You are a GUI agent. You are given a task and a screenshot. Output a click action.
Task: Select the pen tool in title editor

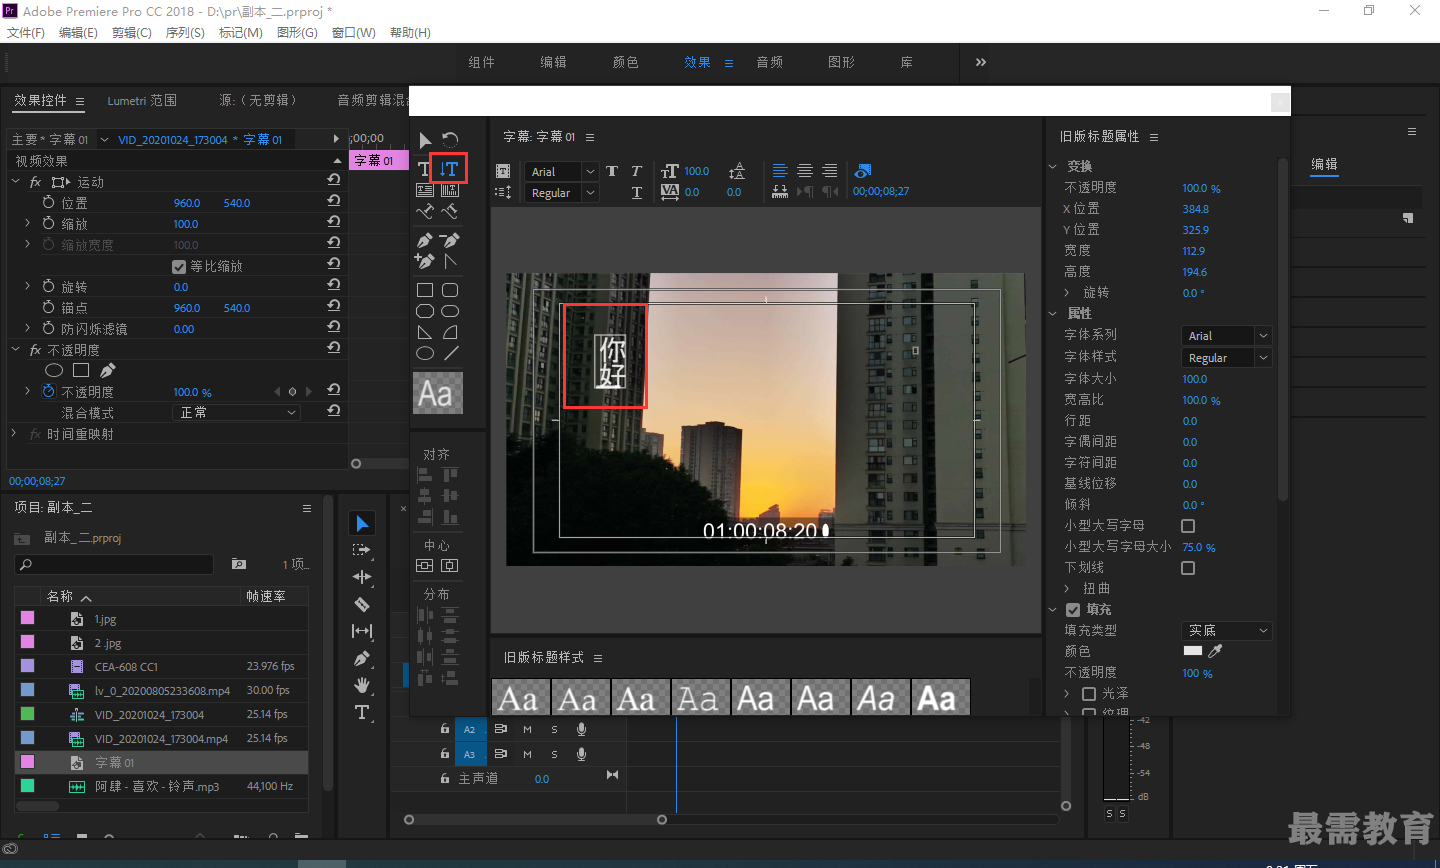pyautogui.click(x=425, y=240)
